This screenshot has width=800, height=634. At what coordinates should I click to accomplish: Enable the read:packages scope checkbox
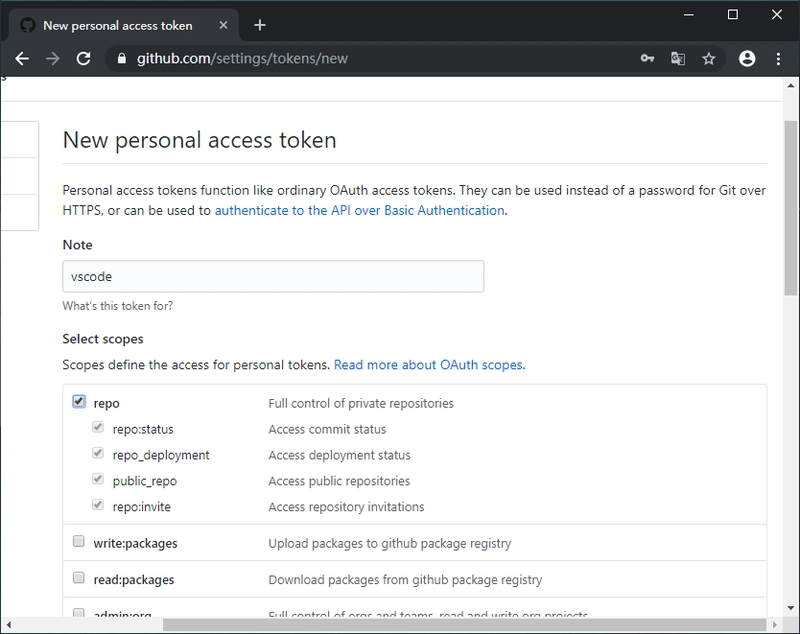pos(79,577)
